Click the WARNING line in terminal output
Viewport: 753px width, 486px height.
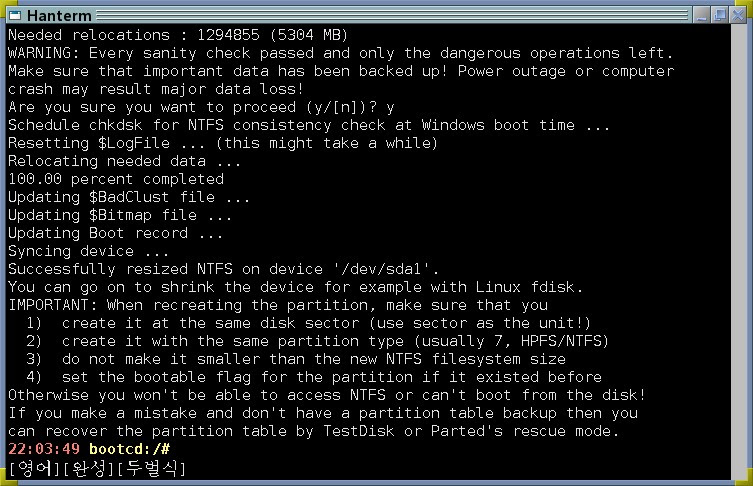point(340,53)
